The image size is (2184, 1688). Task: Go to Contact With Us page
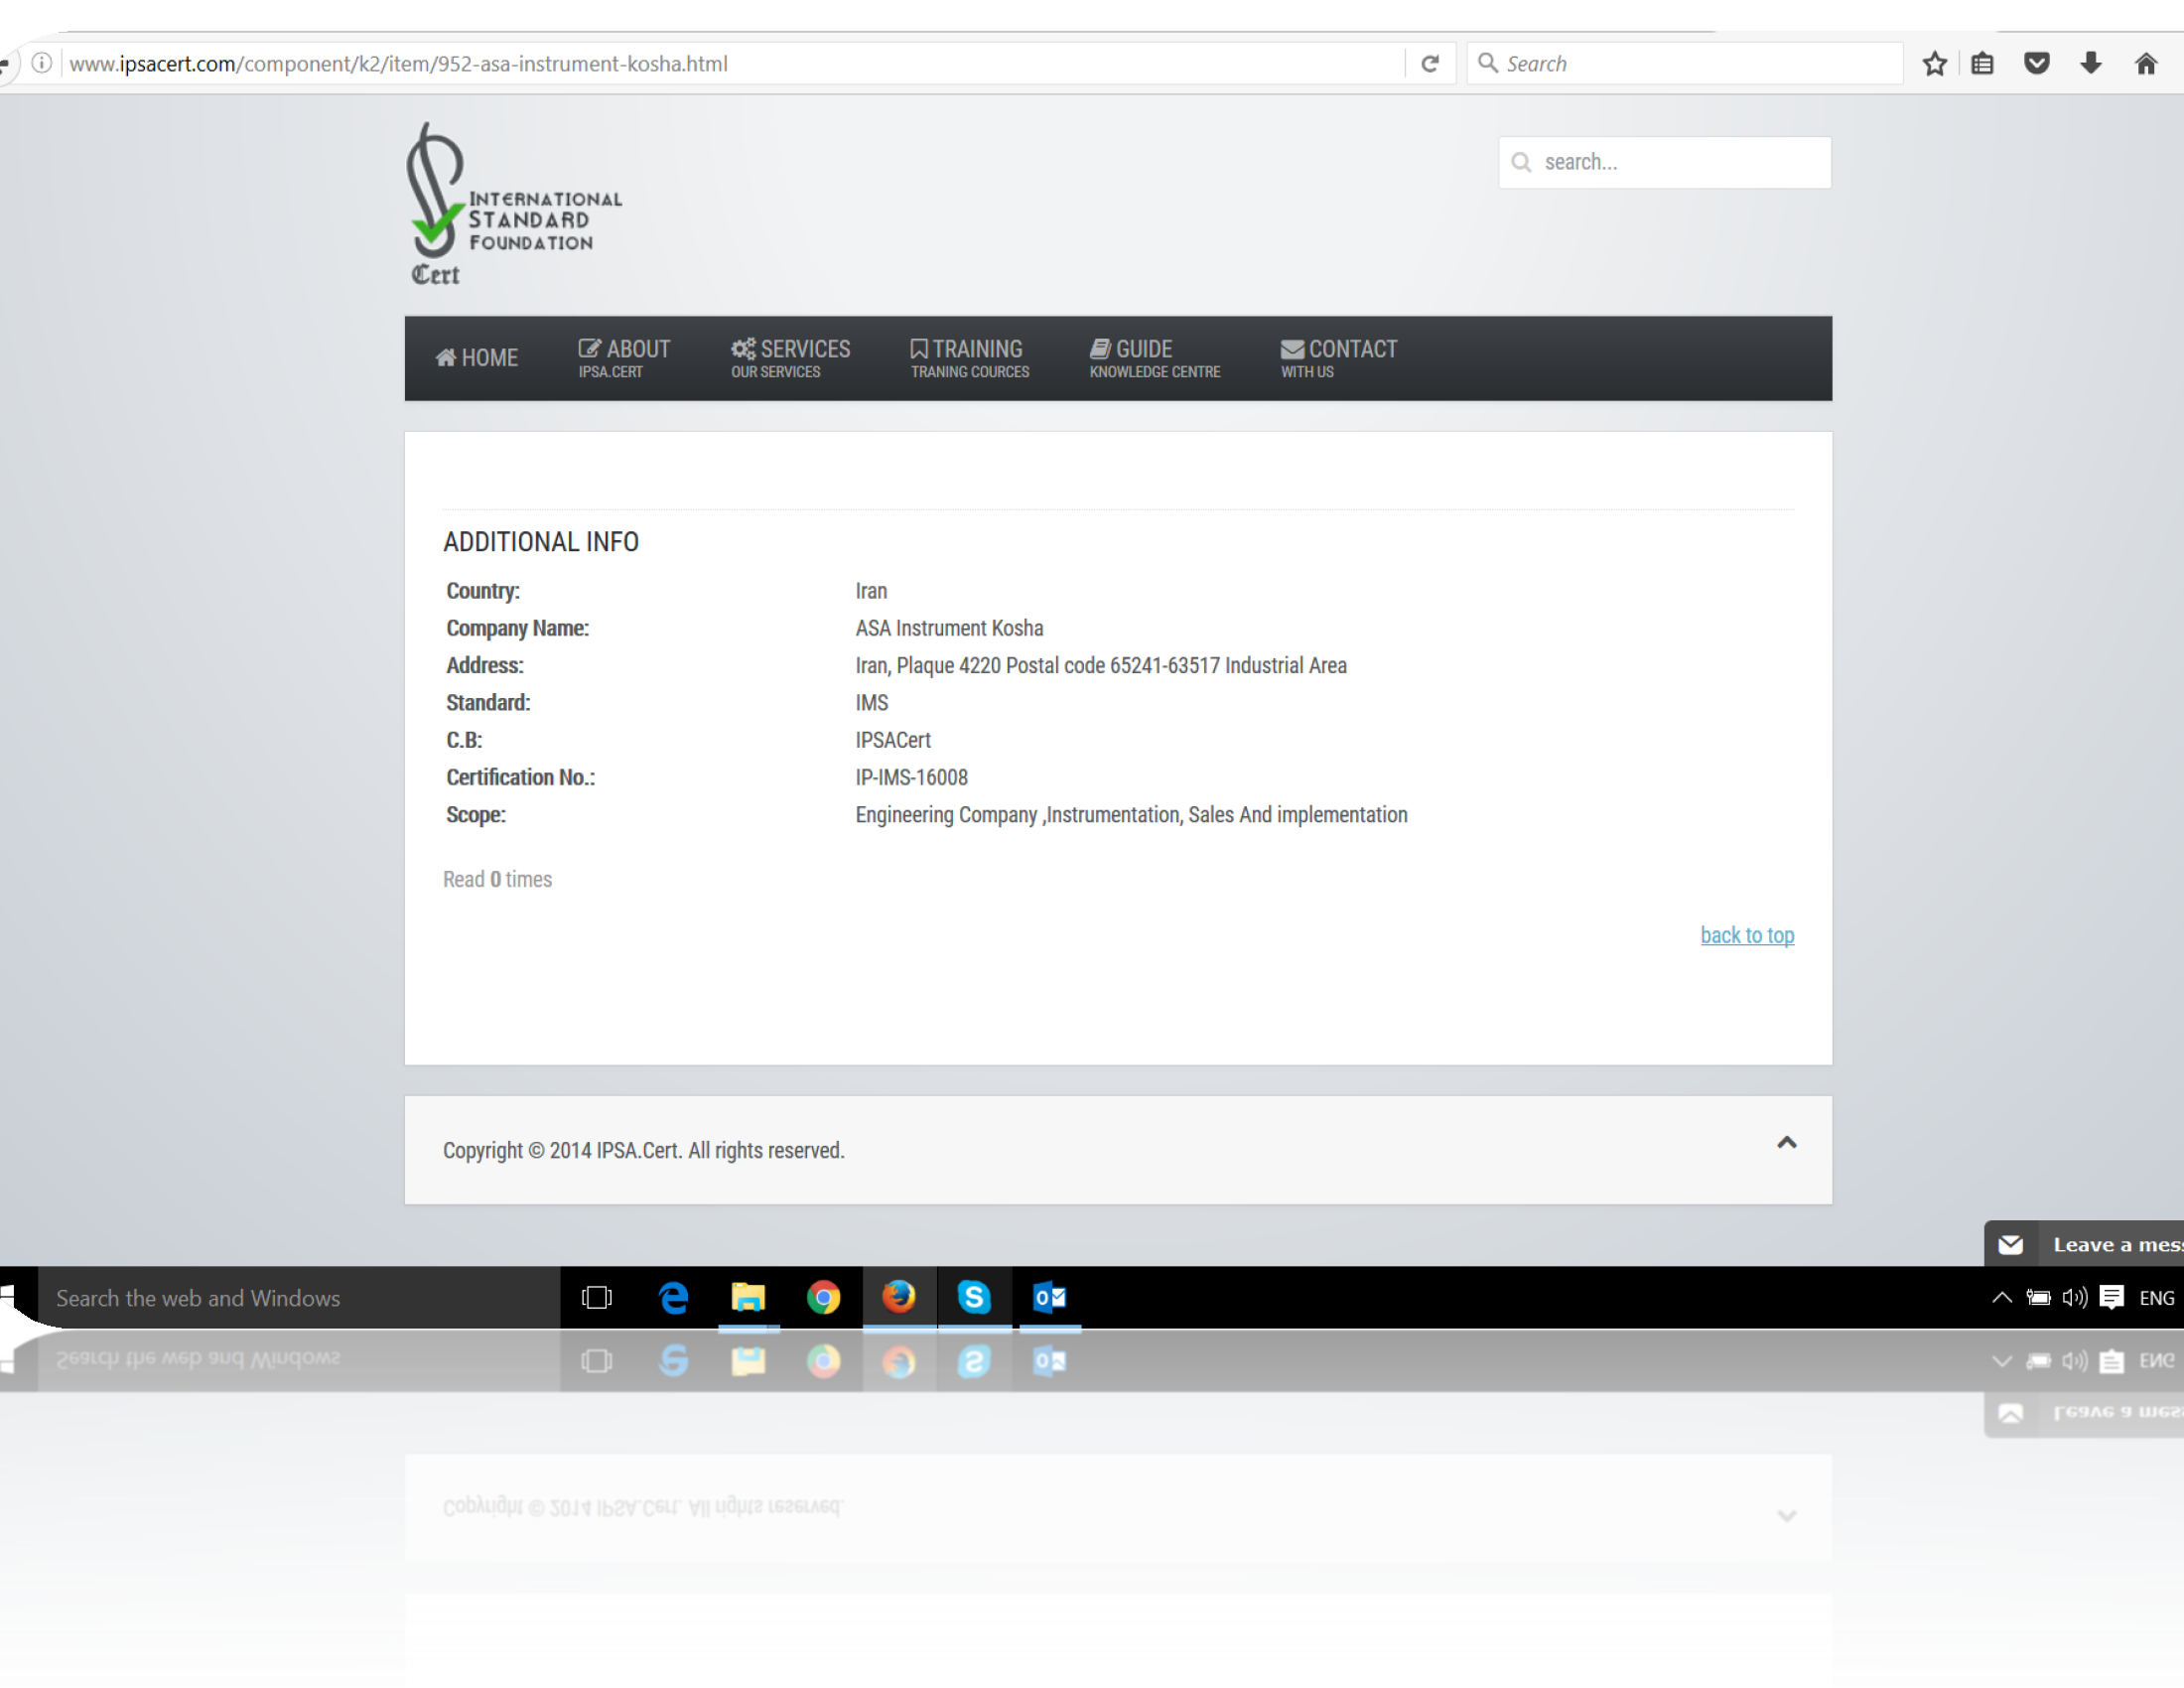[x=1338, y=358]
